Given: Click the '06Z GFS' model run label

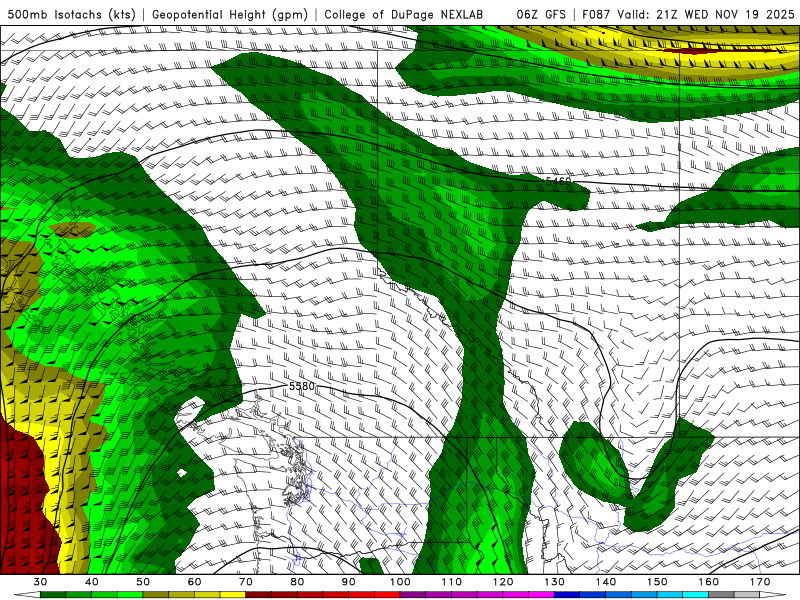Looking at the screenshot, I should pos(541,15).
